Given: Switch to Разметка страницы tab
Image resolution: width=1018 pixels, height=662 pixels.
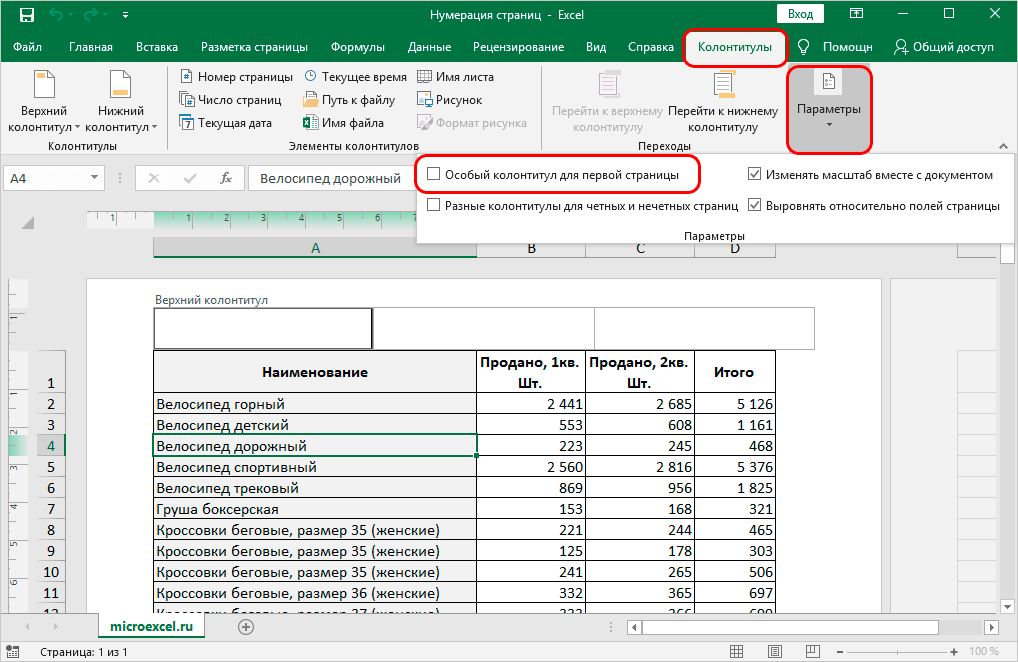Looking at the screenshot, I should (x=254, y=47).
